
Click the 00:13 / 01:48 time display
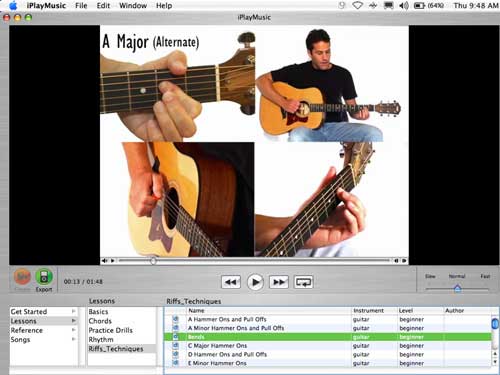point(83,282)
